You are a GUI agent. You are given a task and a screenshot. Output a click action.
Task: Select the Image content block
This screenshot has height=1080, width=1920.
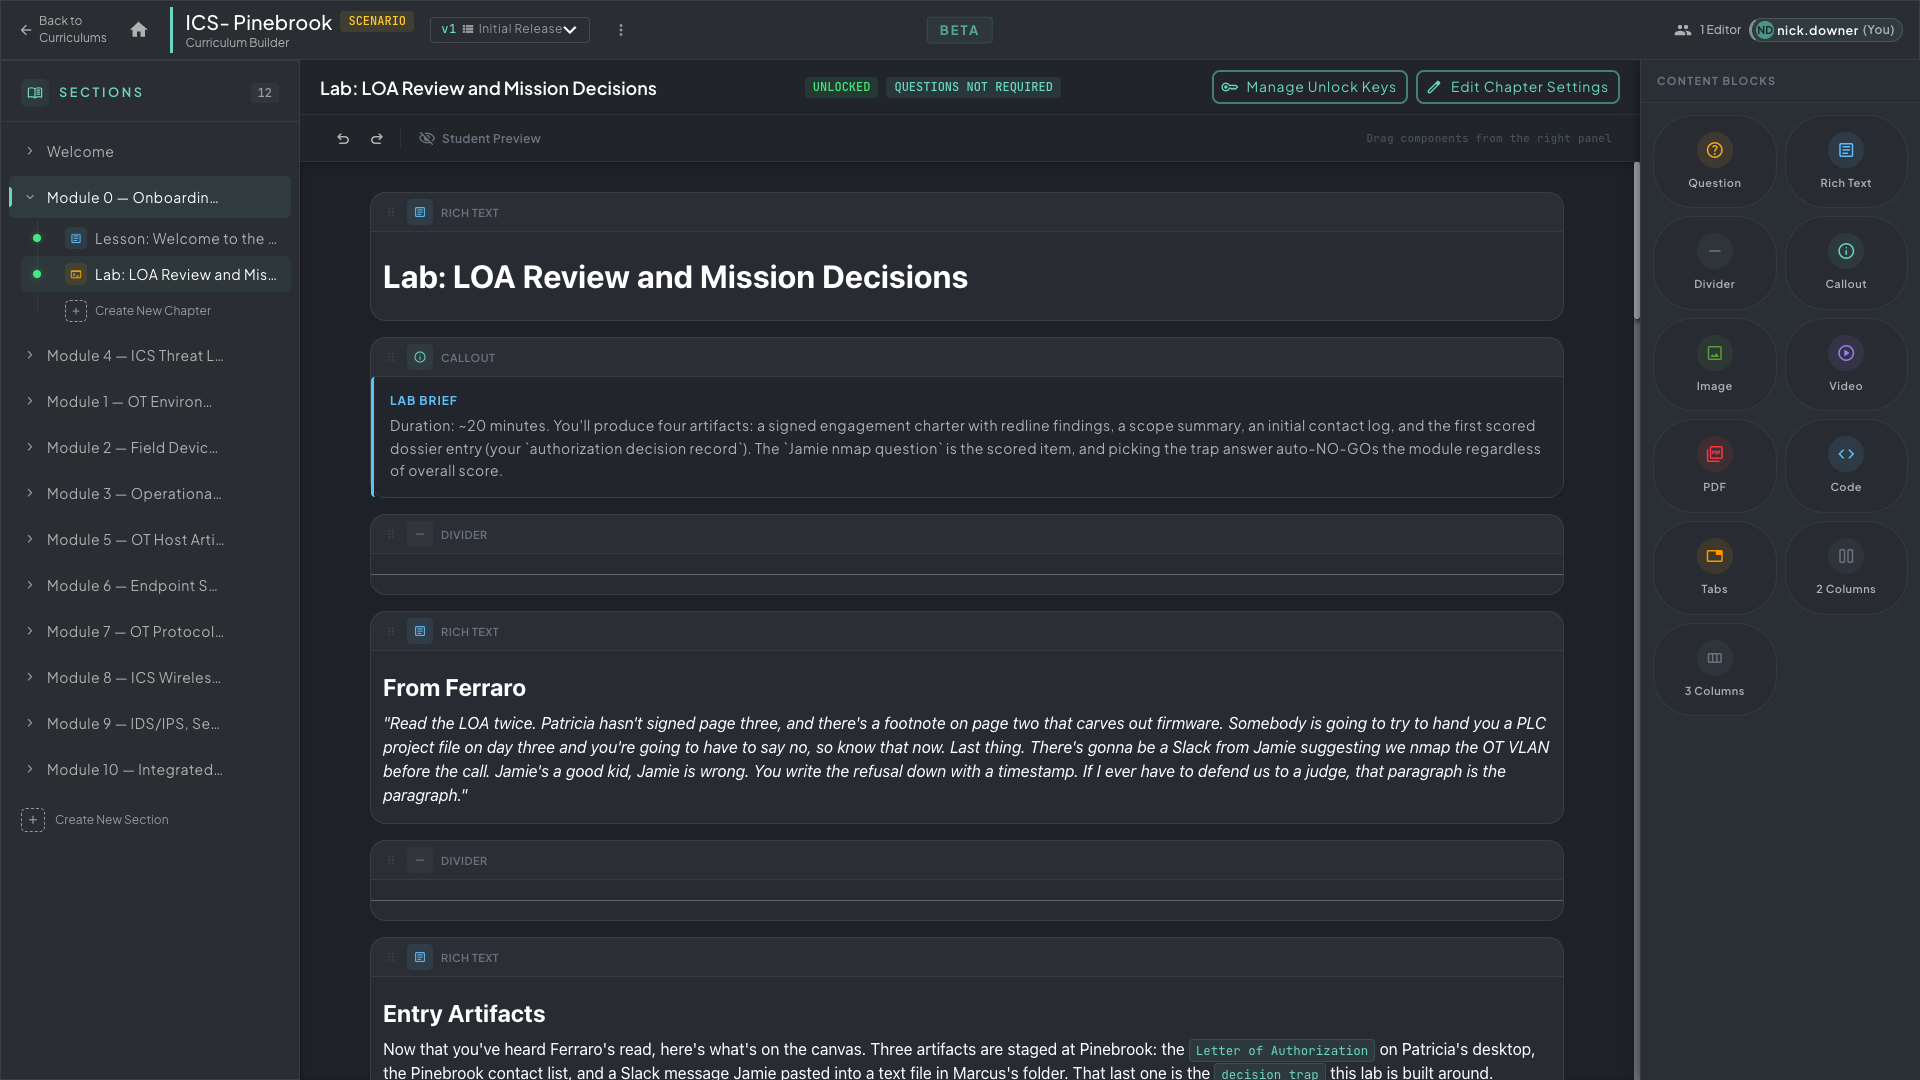tap(1714, 365)
